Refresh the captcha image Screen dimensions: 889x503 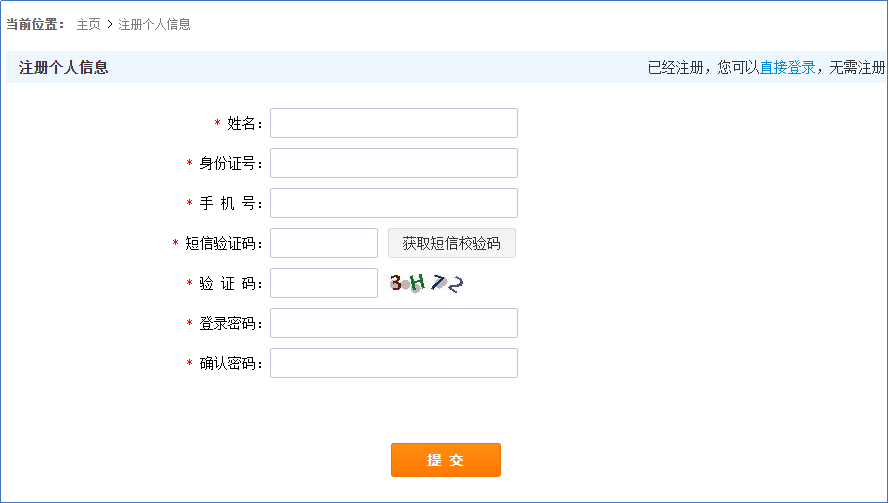(427, 284)
